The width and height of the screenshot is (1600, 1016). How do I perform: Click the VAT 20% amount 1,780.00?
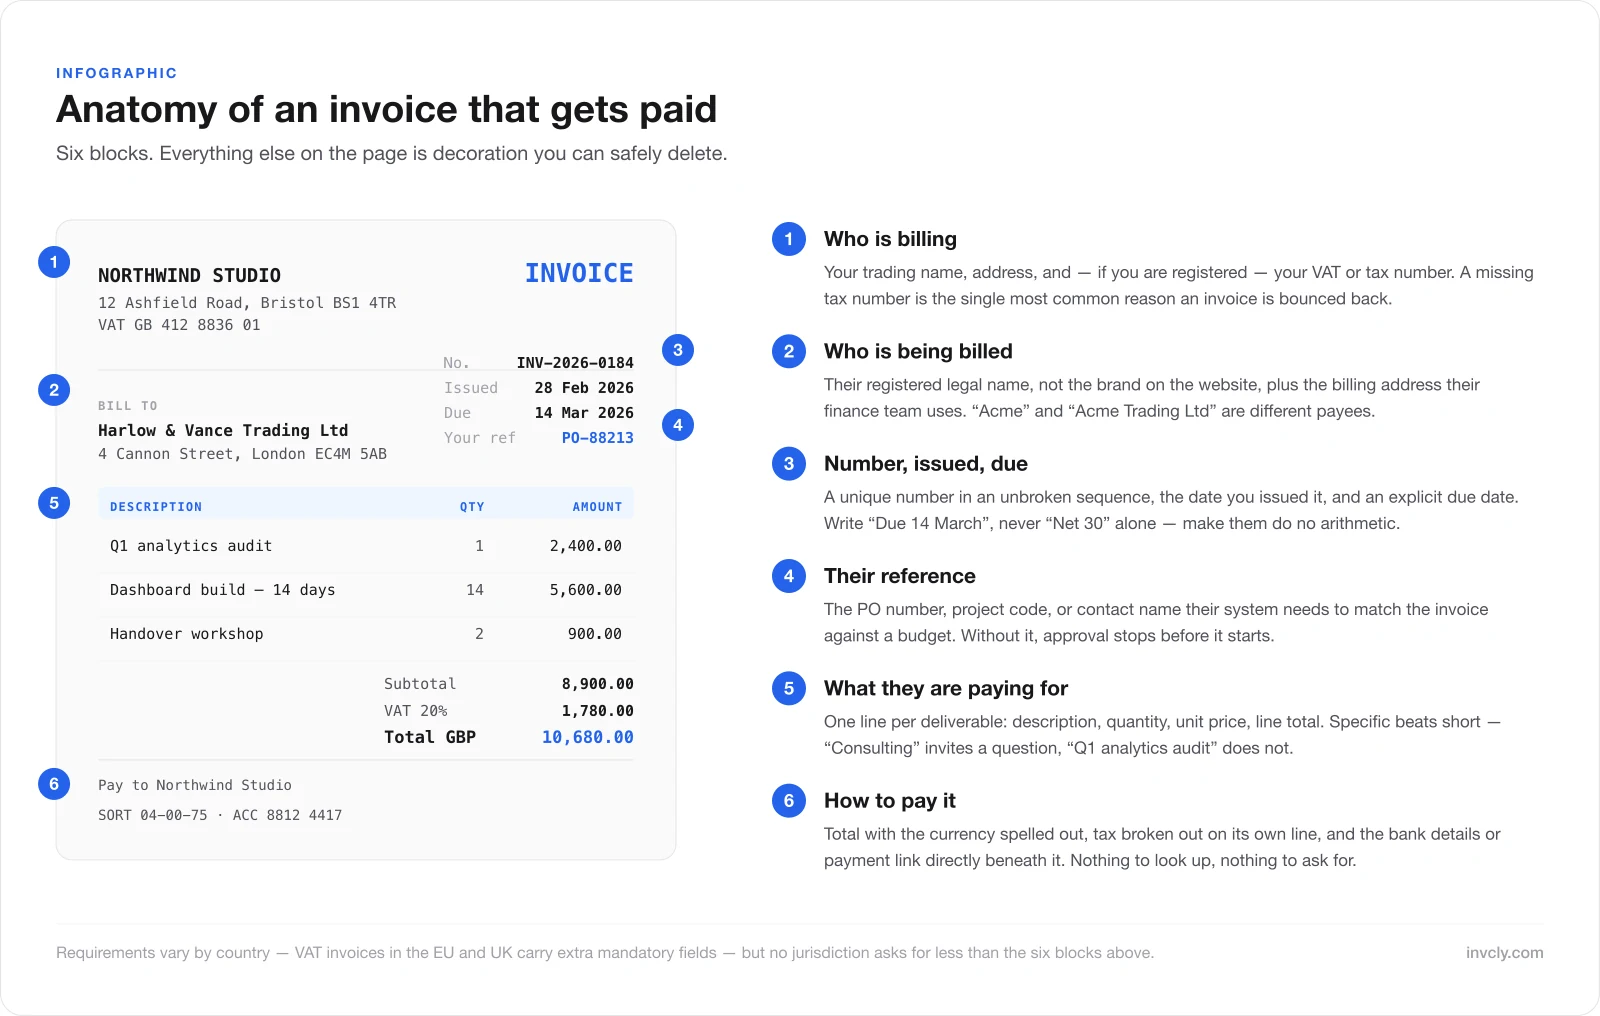(x=598, y=711)
